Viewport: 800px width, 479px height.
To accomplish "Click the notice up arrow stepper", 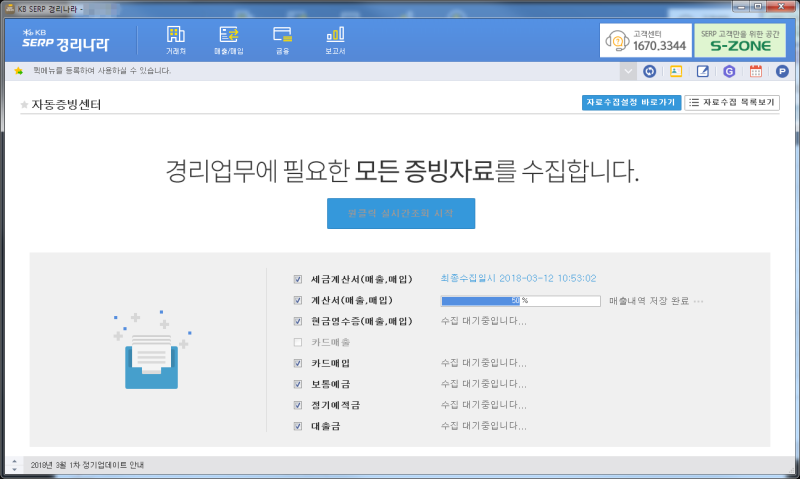I will 14,461.
